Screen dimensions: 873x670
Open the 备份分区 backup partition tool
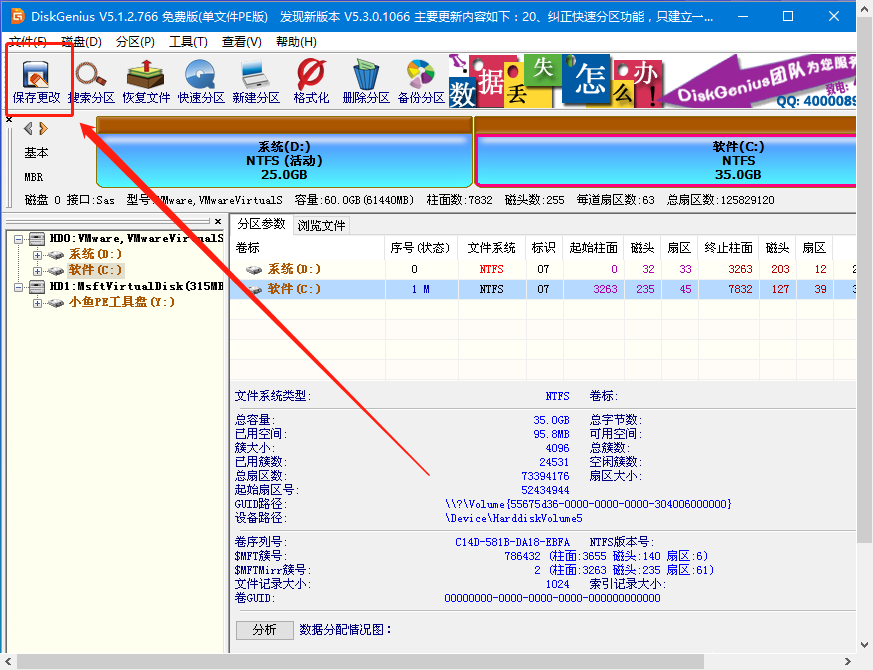coord(421,81)
